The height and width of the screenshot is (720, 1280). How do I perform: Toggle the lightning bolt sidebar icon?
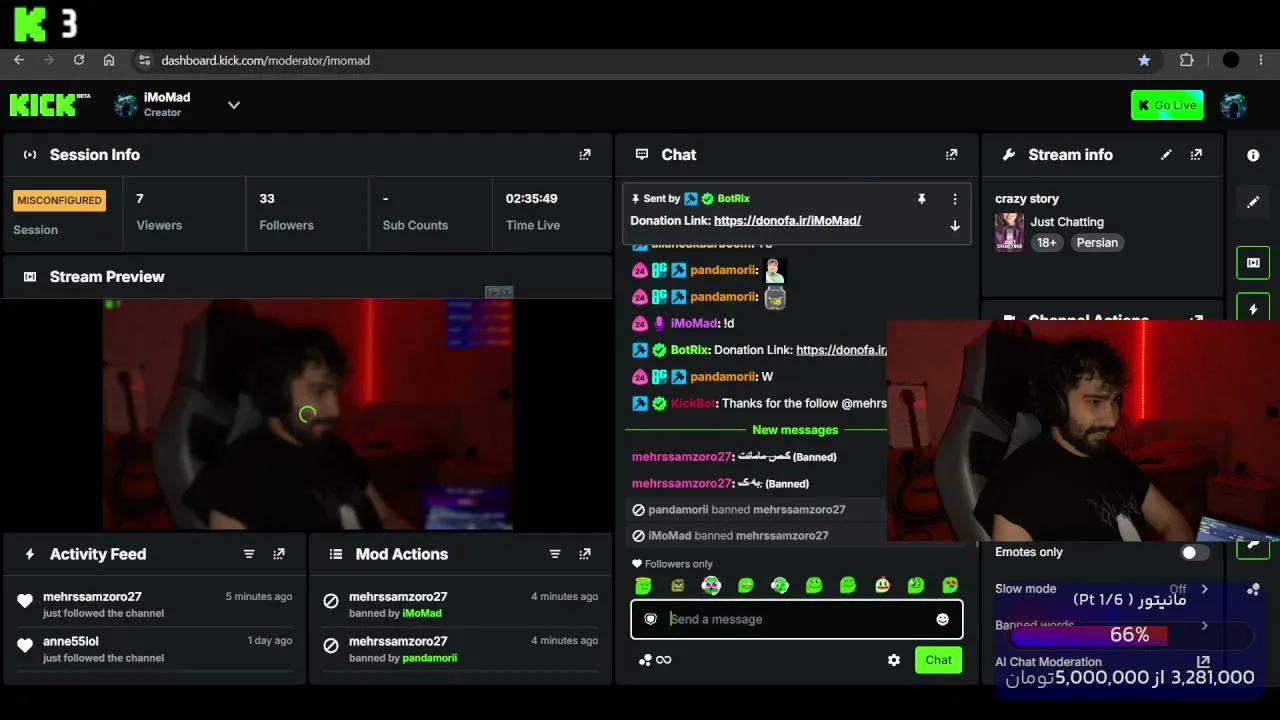1253,309
